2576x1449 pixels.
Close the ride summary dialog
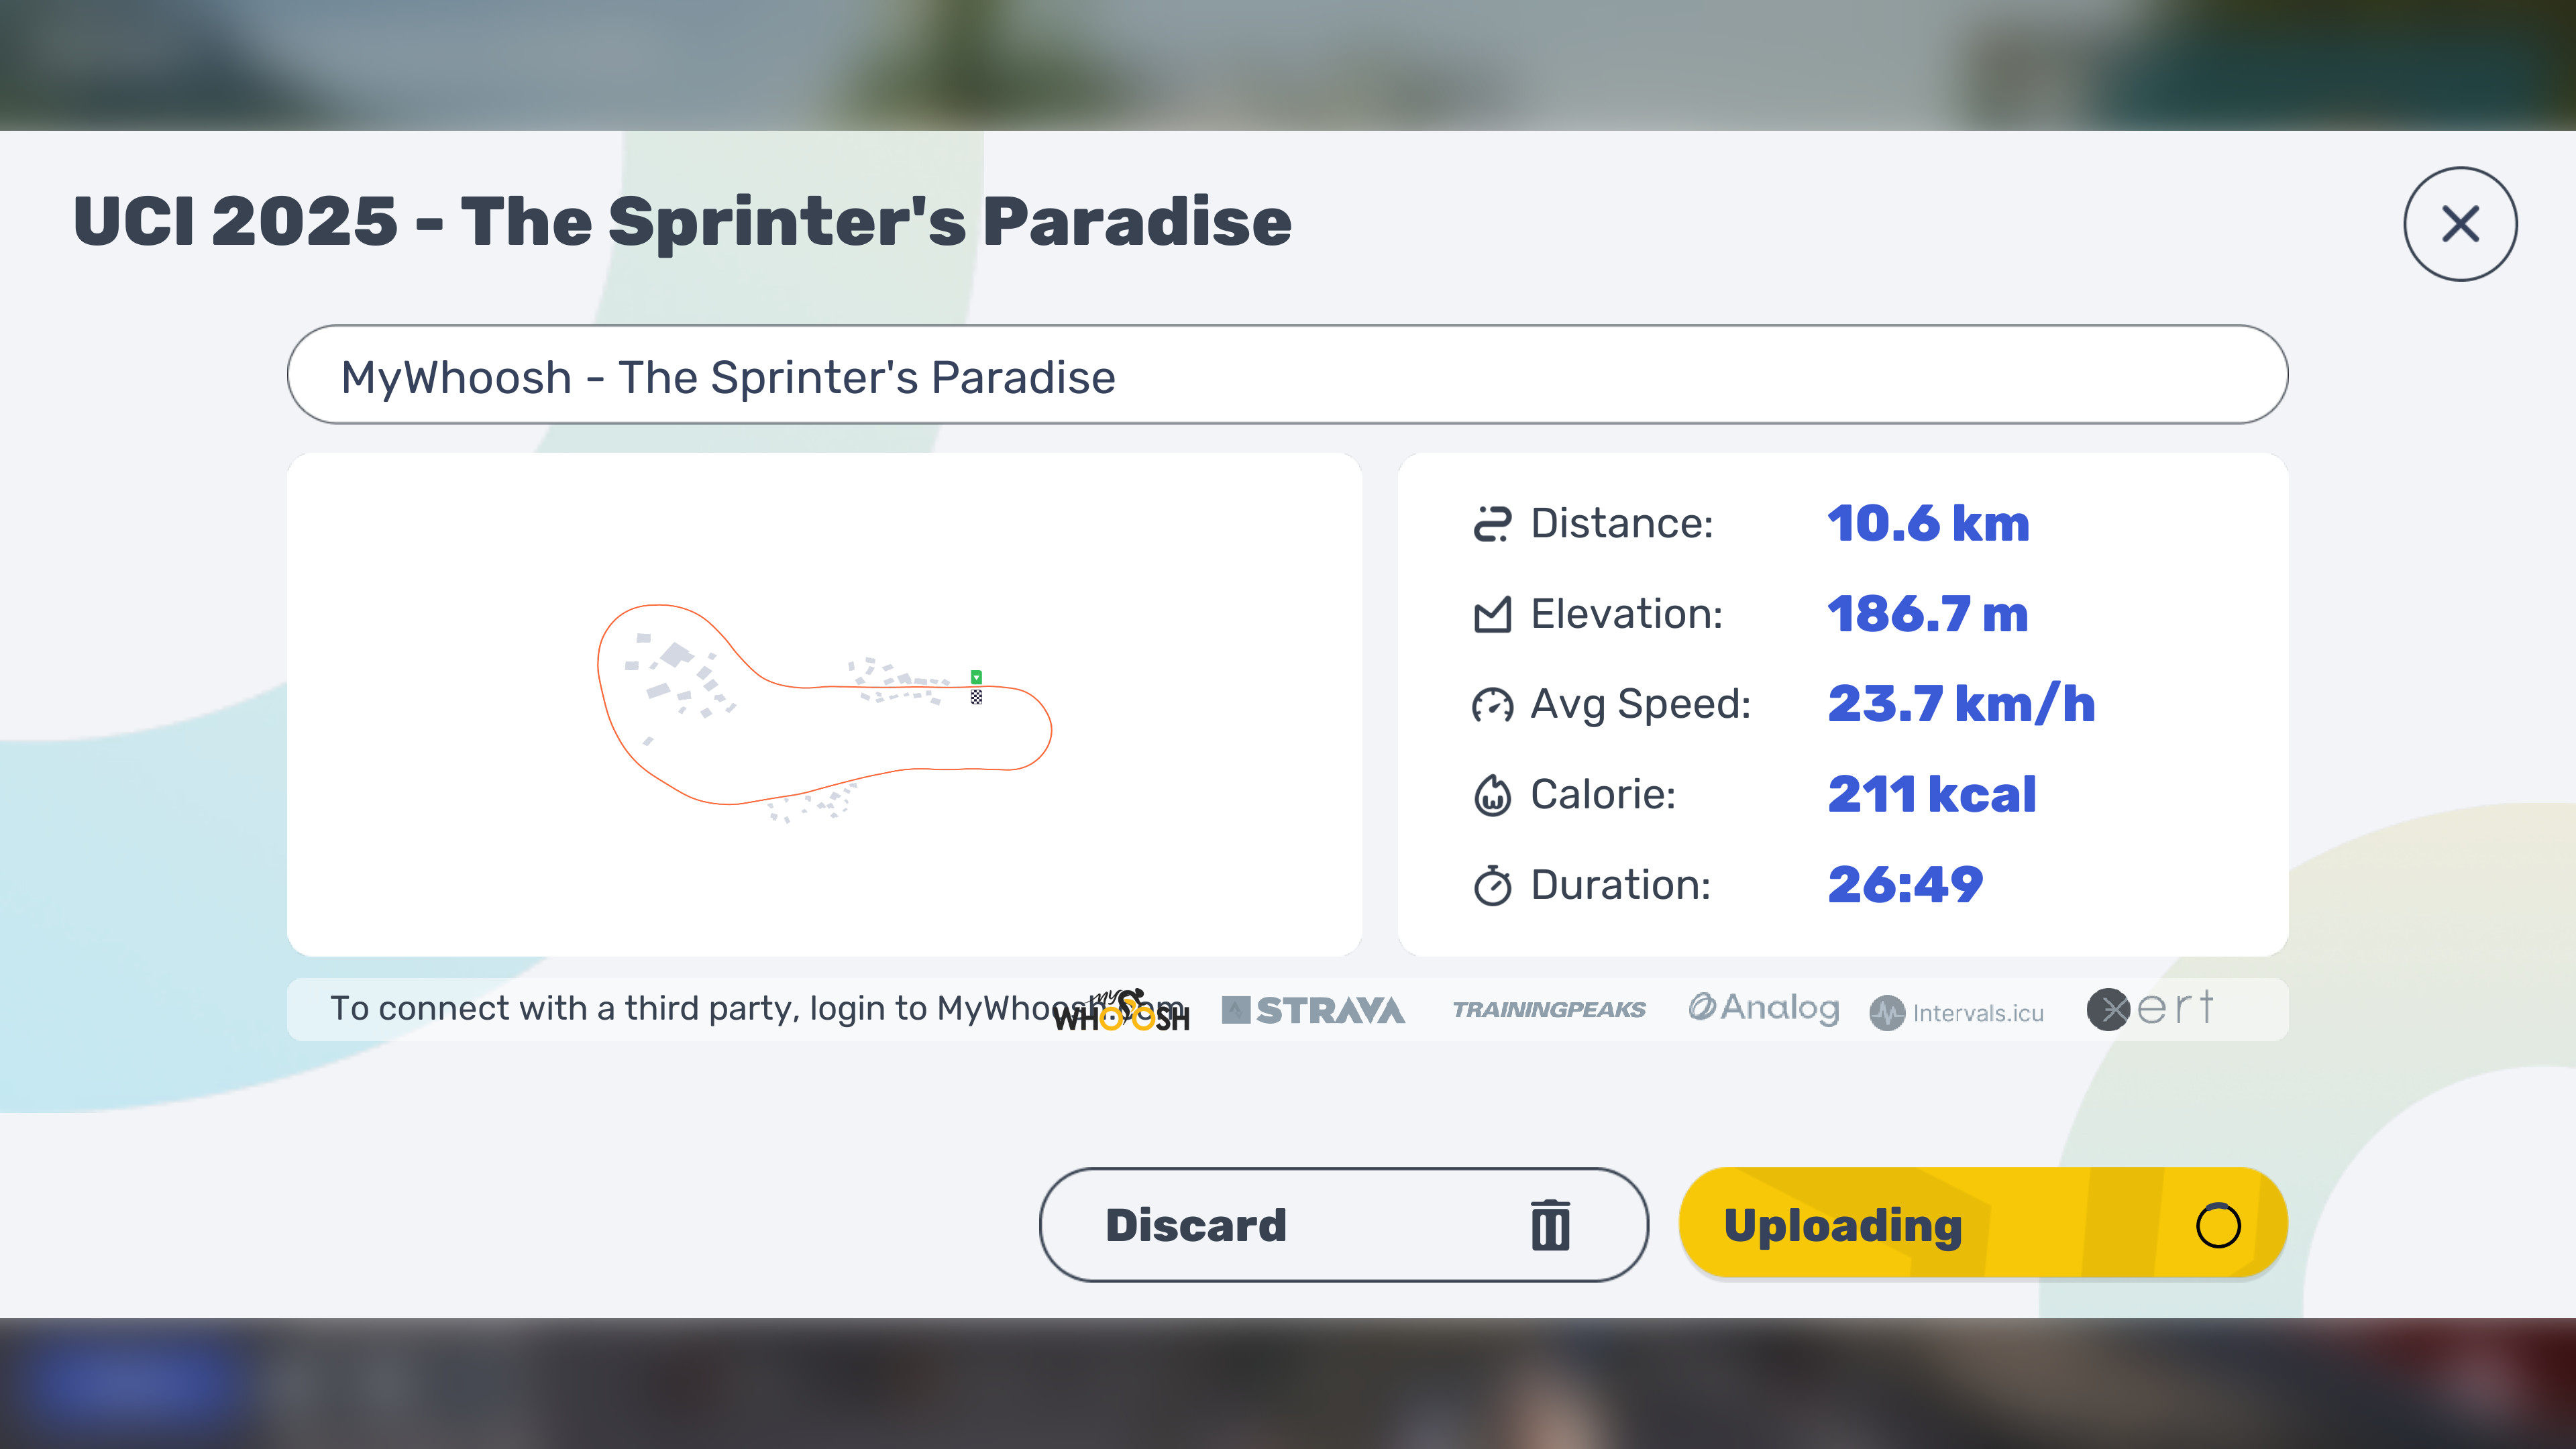2460,224
